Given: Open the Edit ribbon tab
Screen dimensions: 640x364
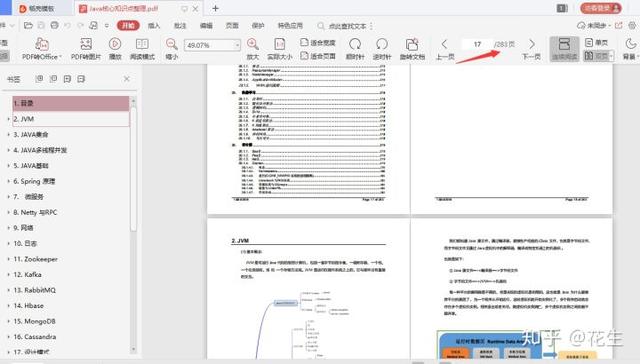Looking at the screenshot, I should pos(206,26).
